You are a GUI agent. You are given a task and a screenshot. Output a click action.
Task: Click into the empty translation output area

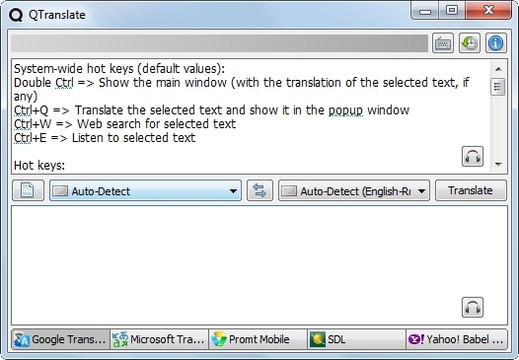click(259, 265)
